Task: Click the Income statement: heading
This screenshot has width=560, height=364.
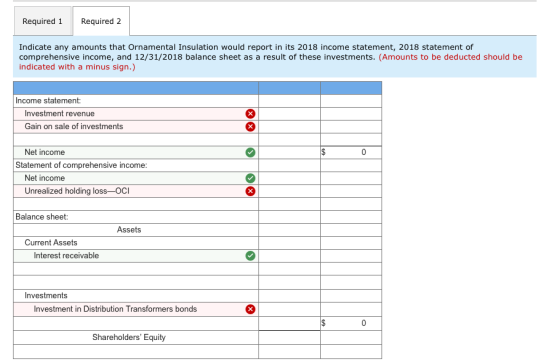Action: point(48,101)
